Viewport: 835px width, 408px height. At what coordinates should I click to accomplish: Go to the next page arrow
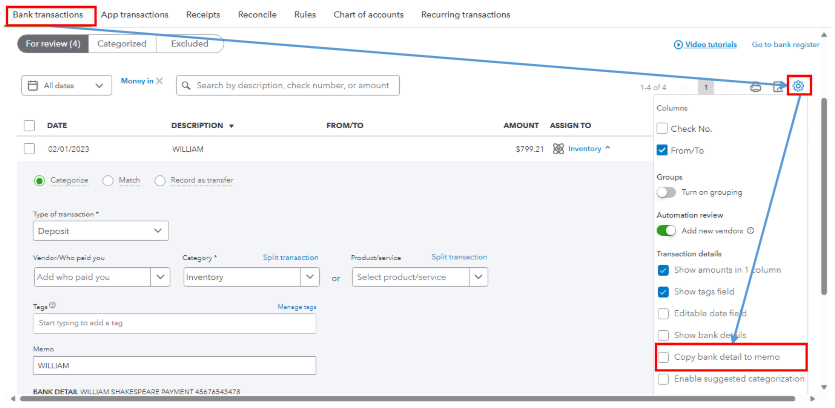(x=727, y=87)
